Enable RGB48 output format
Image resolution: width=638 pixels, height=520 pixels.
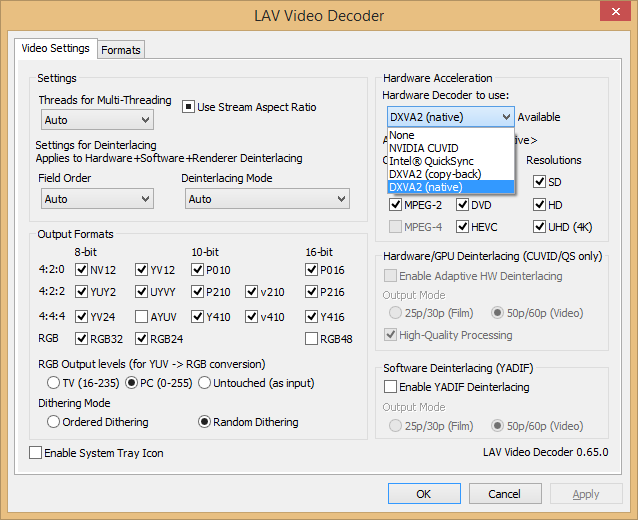click(311, 339)
